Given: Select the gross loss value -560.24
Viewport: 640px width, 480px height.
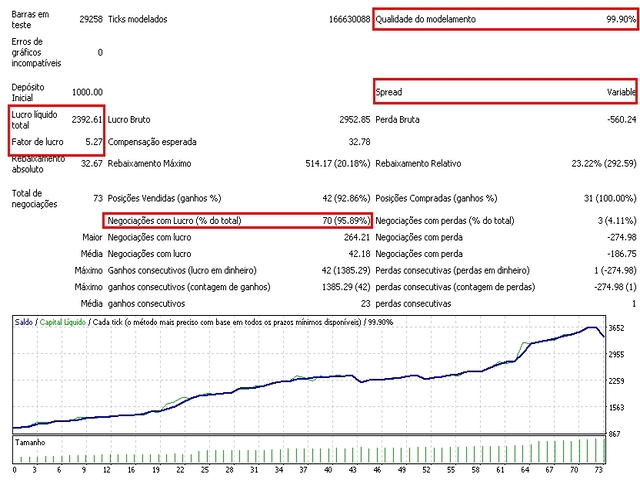Looking at the screenshot, I should click(622, 120).
